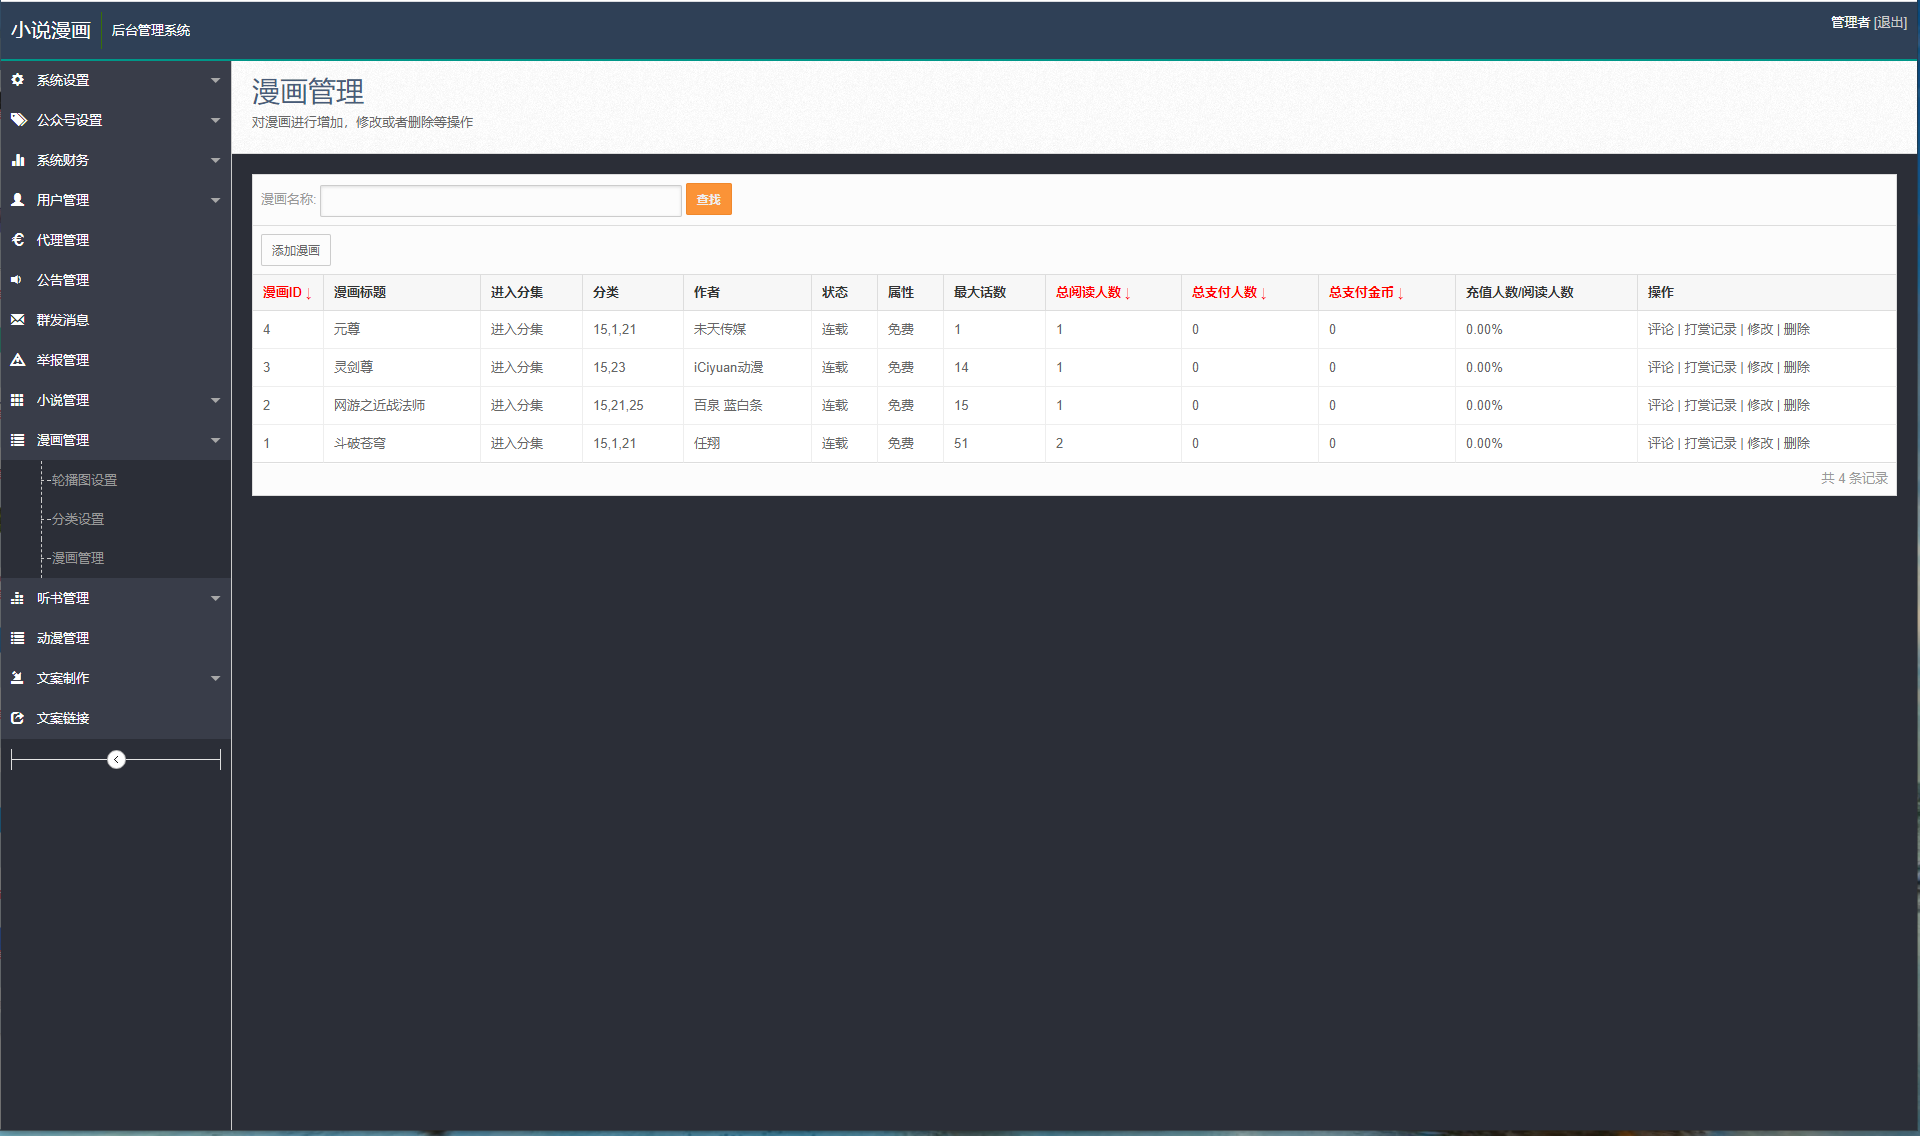Click the sidebar collapse slider handle

(x=116, y=760)
